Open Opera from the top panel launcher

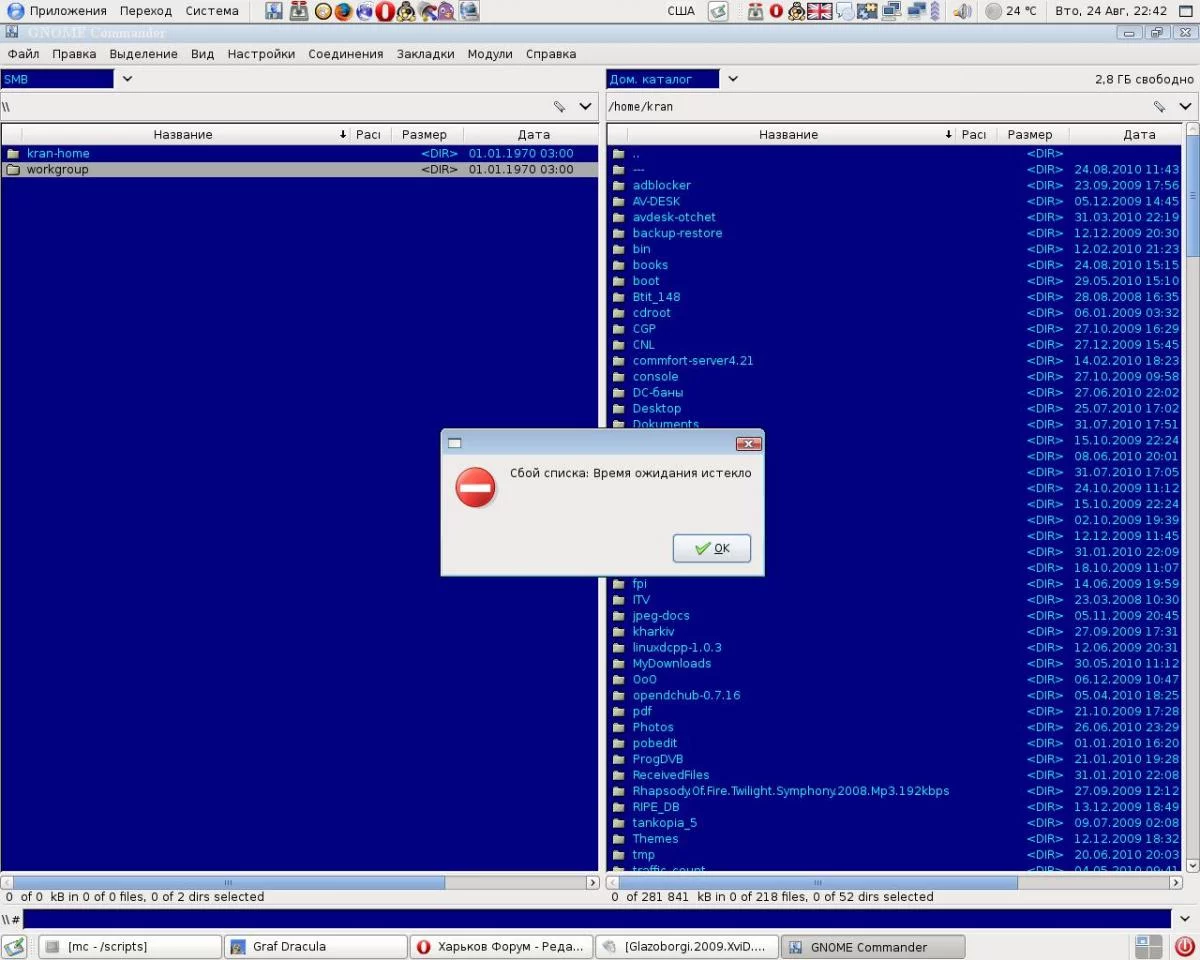[x=385, y=11]
